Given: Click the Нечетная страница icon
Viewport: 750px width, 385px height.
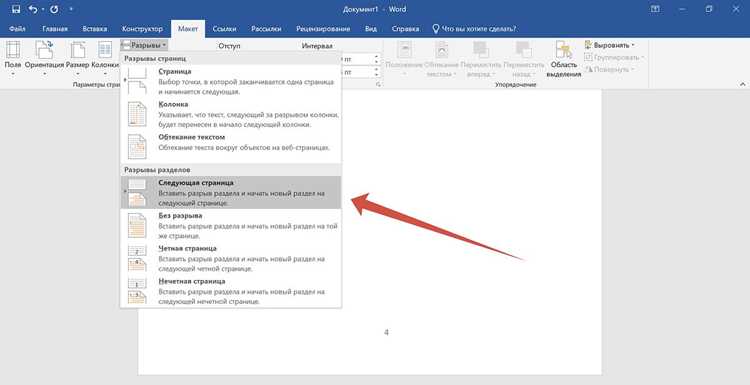Looking at the screenshot, I should click(137, 291).
